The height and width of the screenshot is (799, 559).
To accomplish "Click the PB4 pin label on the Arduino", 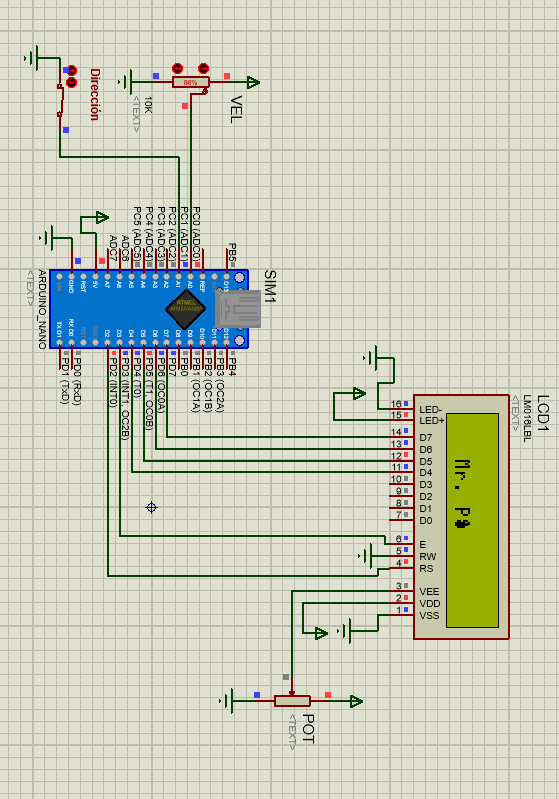I will tap(232, 367).
